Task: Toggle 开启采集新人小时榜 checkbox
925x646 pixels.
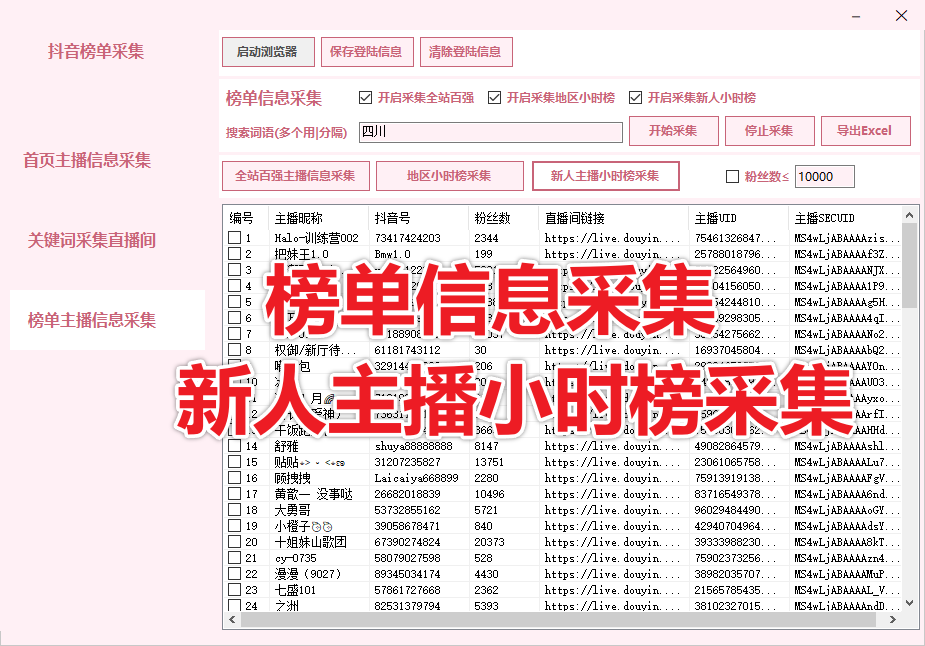Action: coord(635,98)
